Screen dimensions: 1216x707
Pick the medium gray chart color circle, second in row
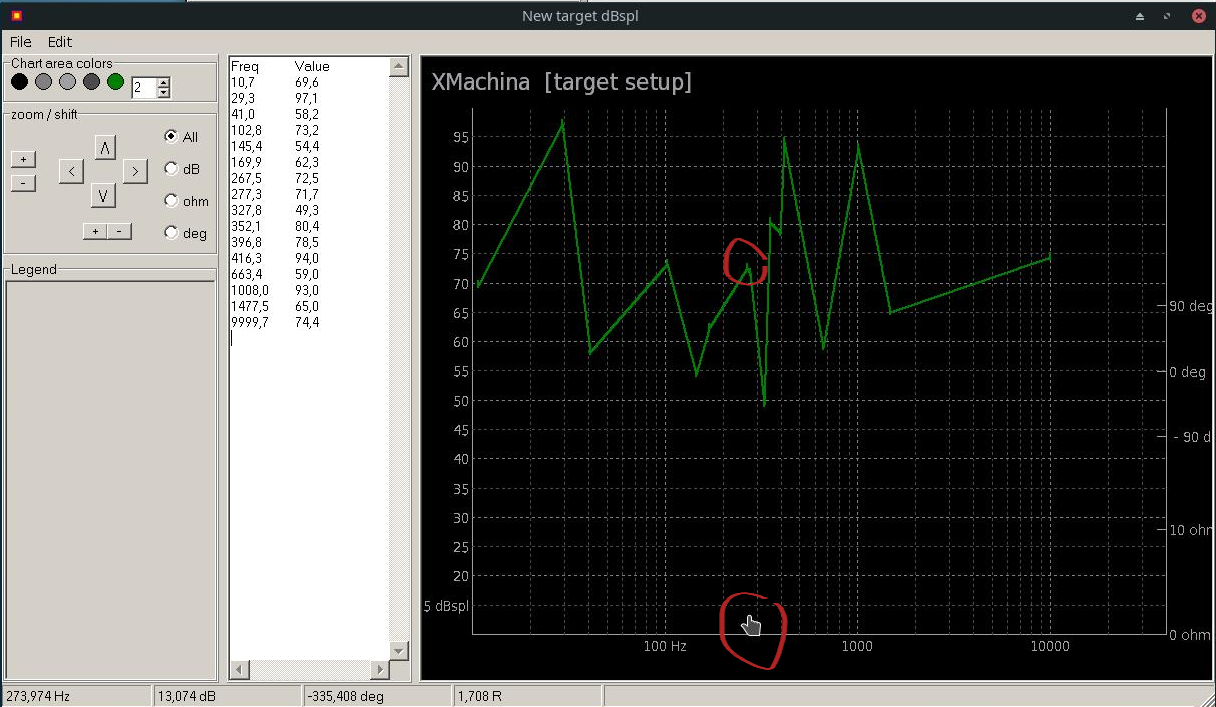[43, 82]
